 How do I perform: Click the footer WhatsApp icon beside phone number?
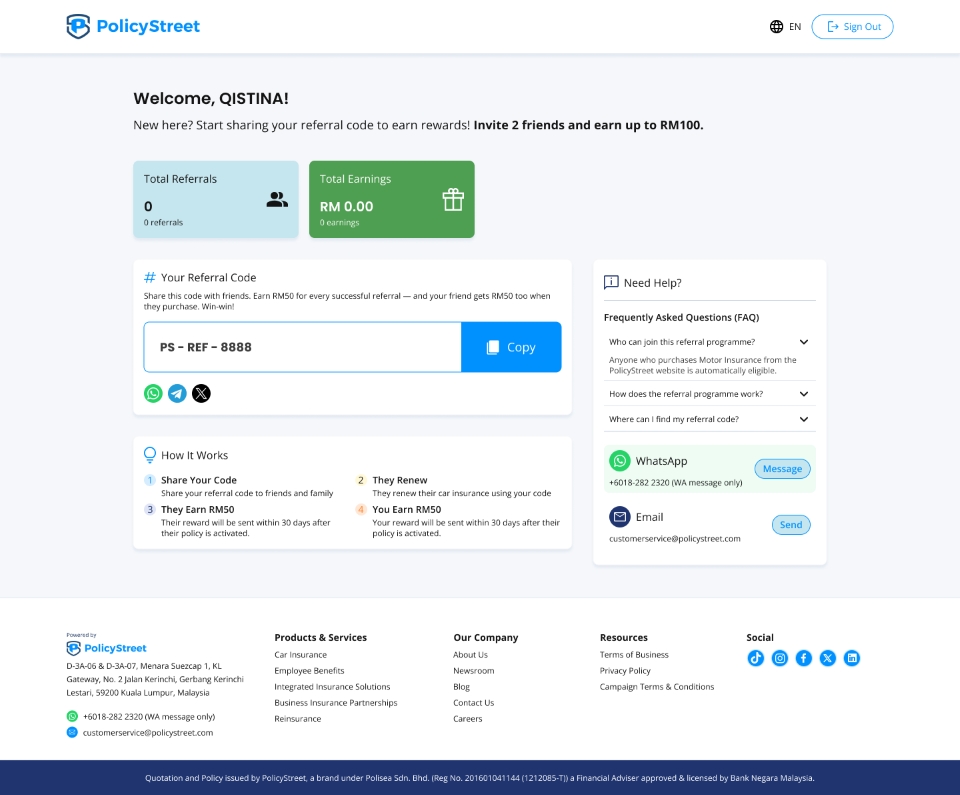coord(72,716)
